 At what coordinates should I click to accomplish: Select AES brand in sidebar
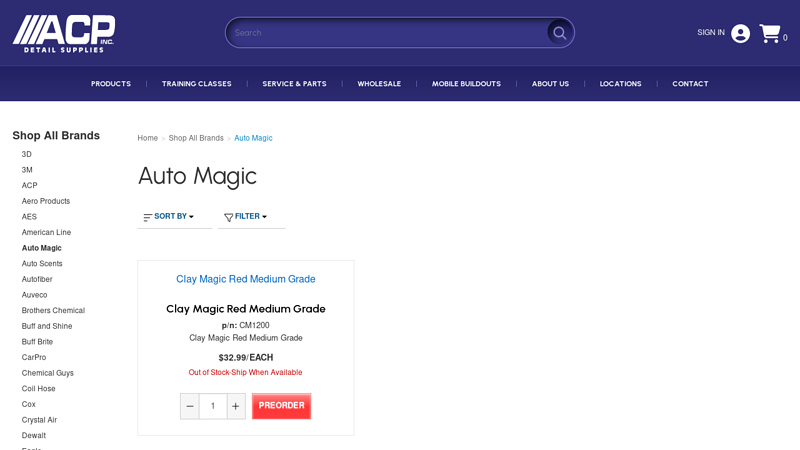pyautogui.click(x=29, y=217)
